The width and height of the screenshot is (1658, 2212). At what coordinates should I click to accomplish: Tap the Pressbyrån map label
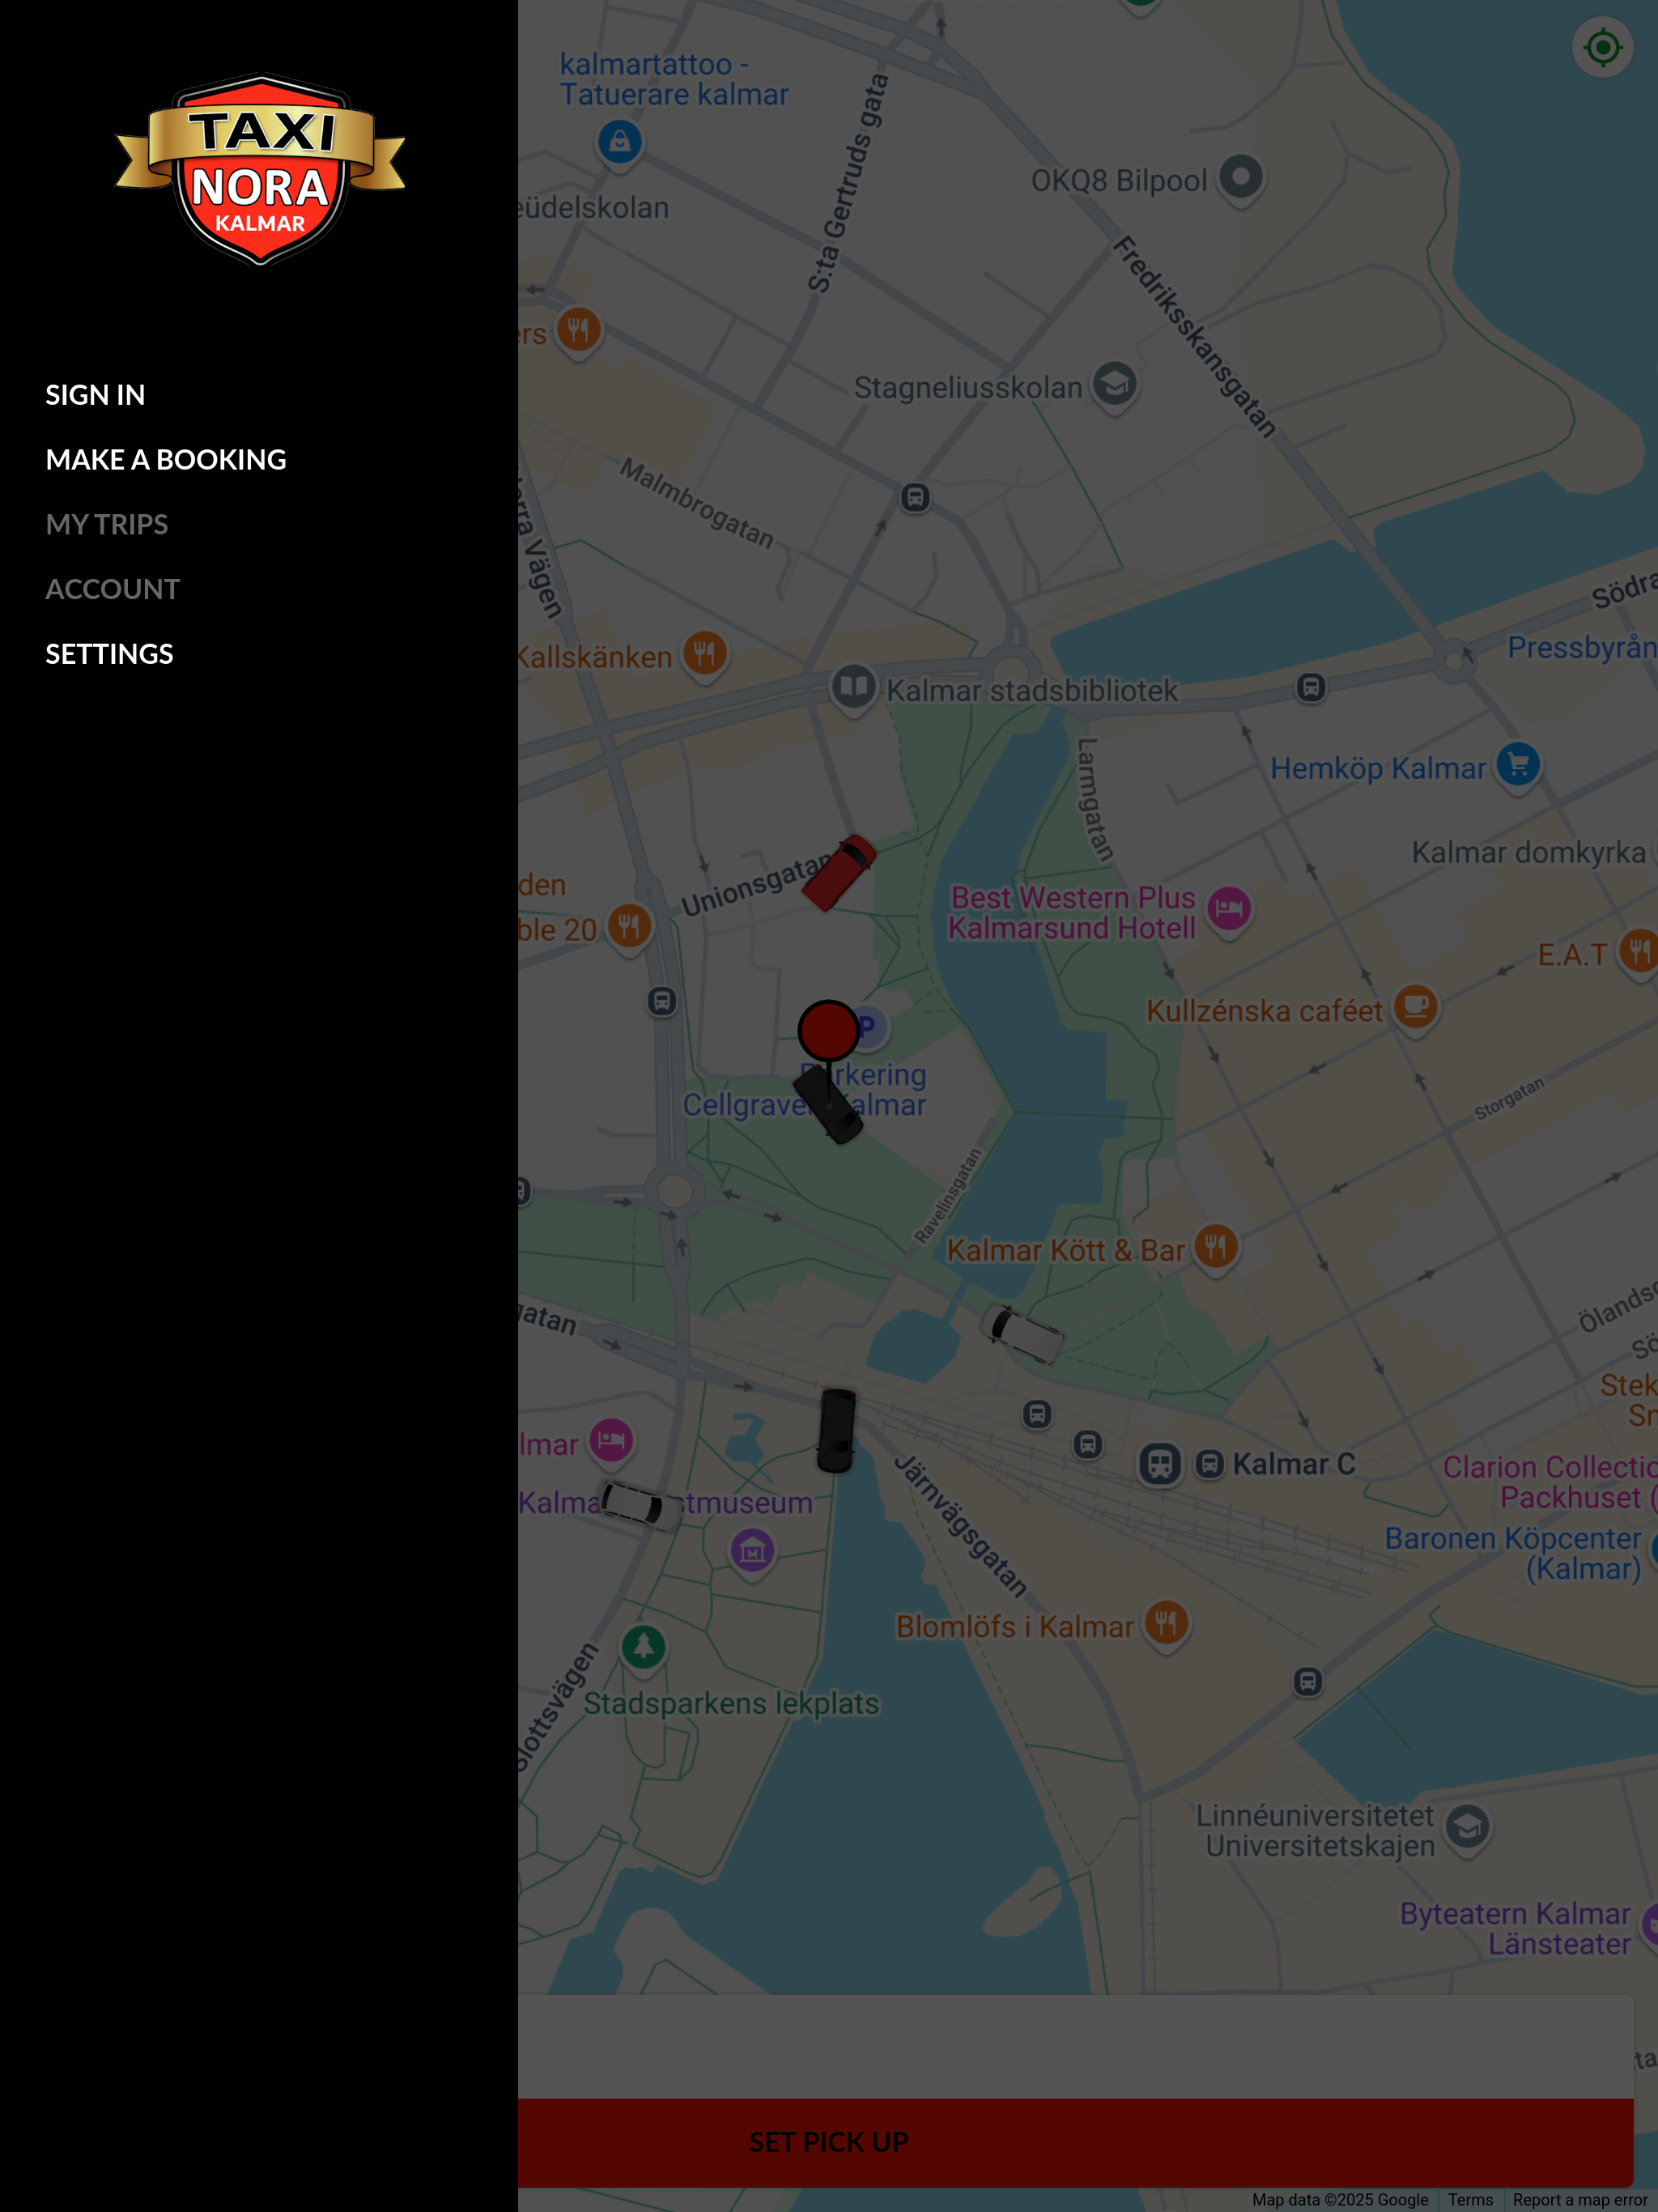pos(1582,648)
